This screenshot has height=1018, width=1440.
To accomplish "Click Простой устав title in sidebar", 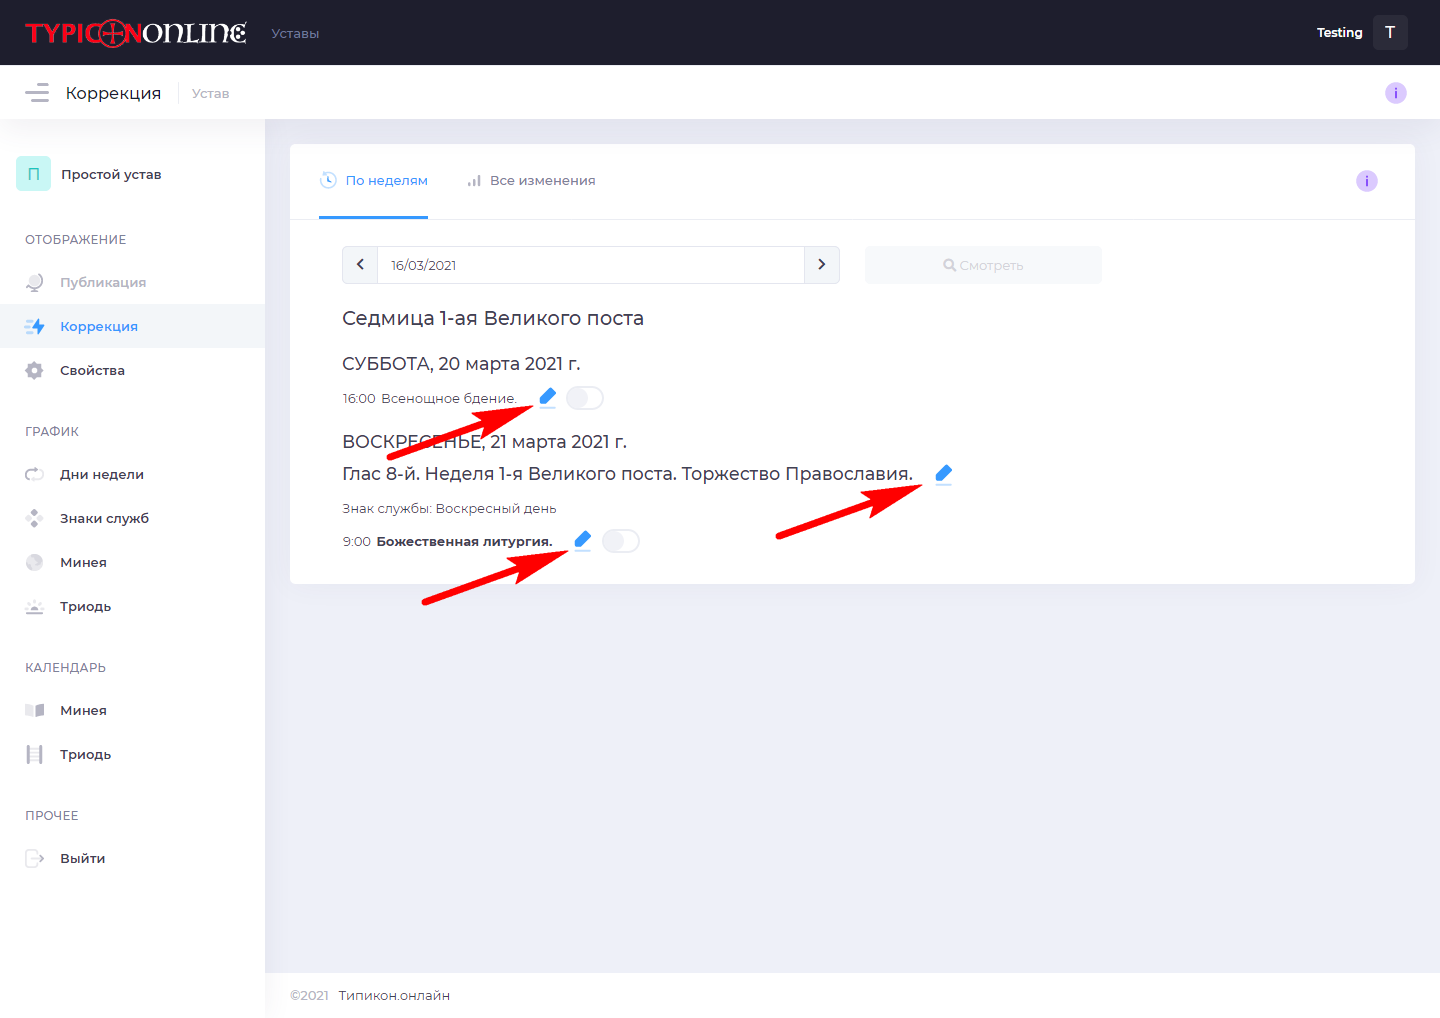I will tap(111, 174).
